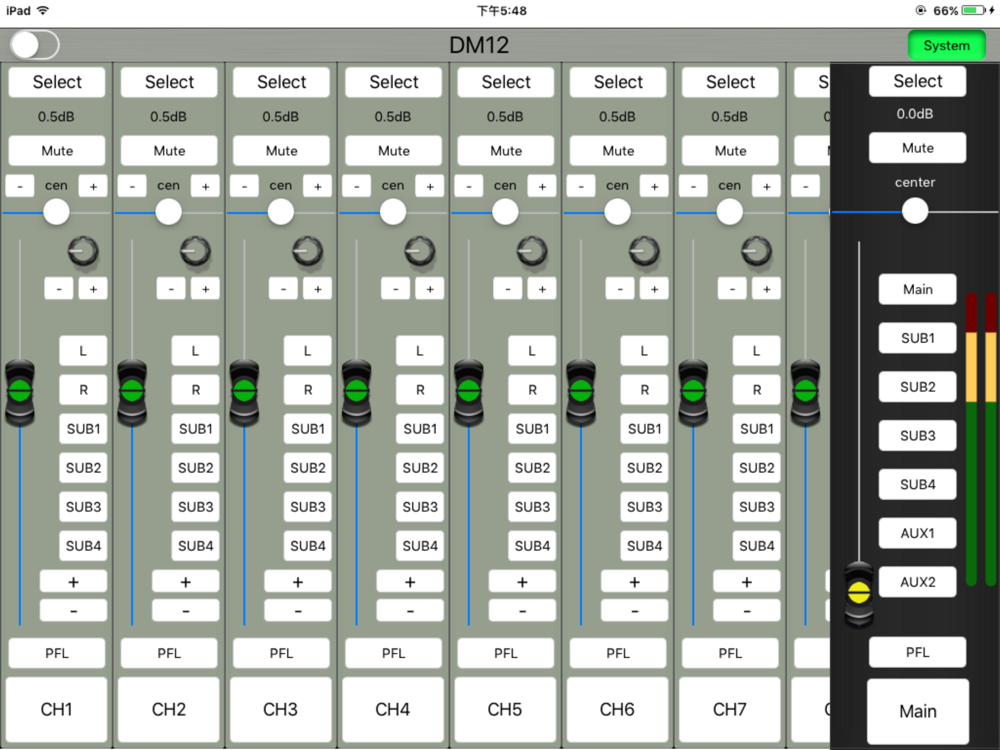This screenshot has width=1000, height=750.
Task: Open the System menu
Action: click(x=946, y=45)
